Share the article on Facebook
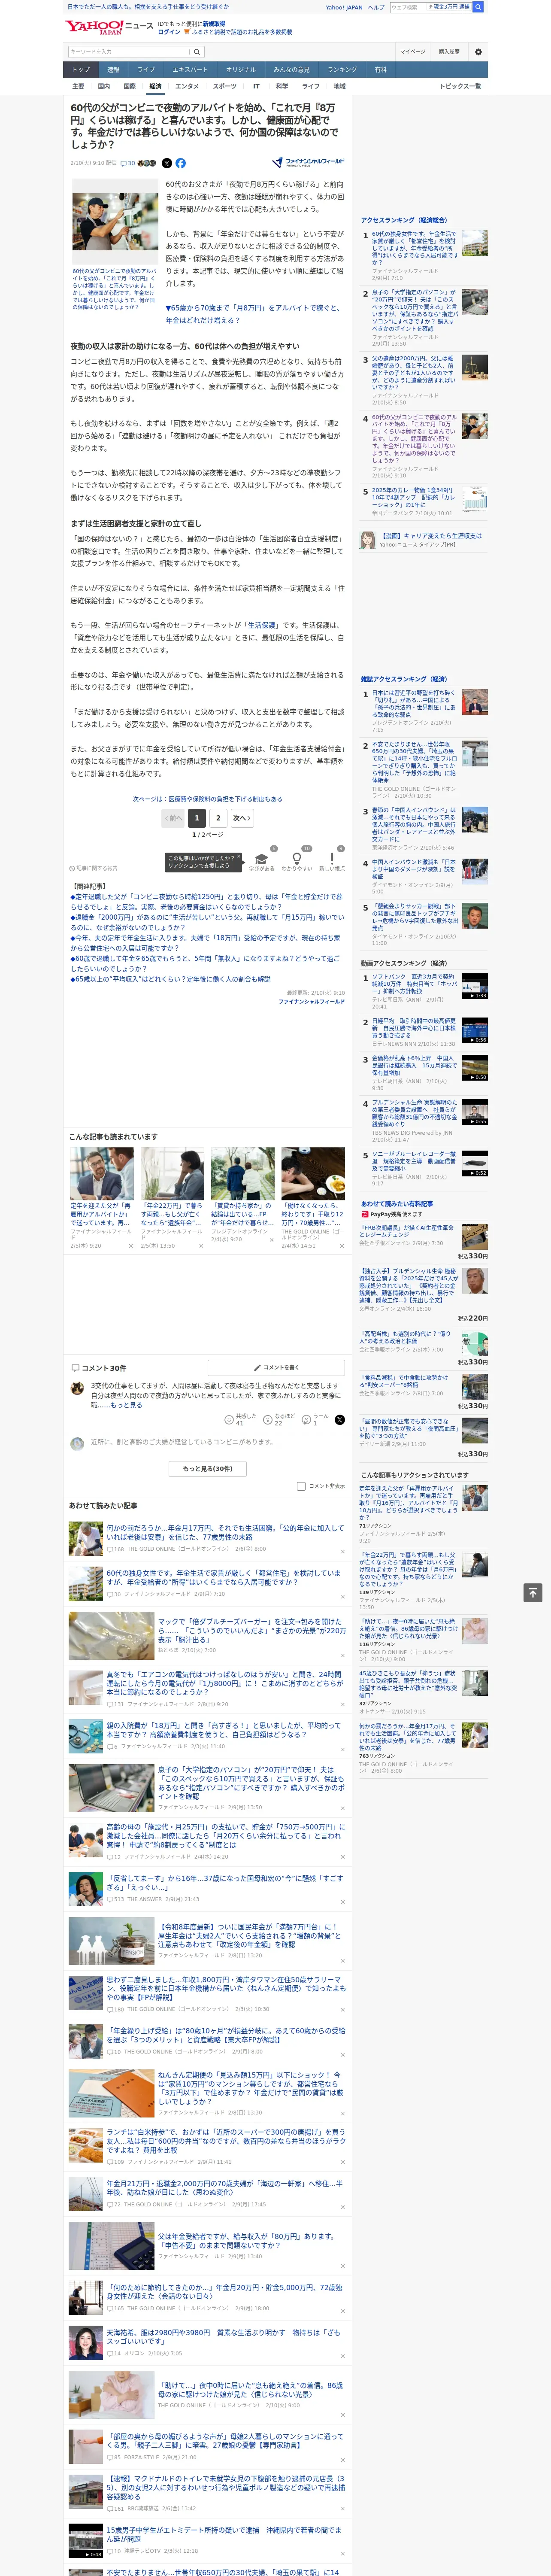The height and width of the screenshot is (2576, 551). tap(181, 163)
